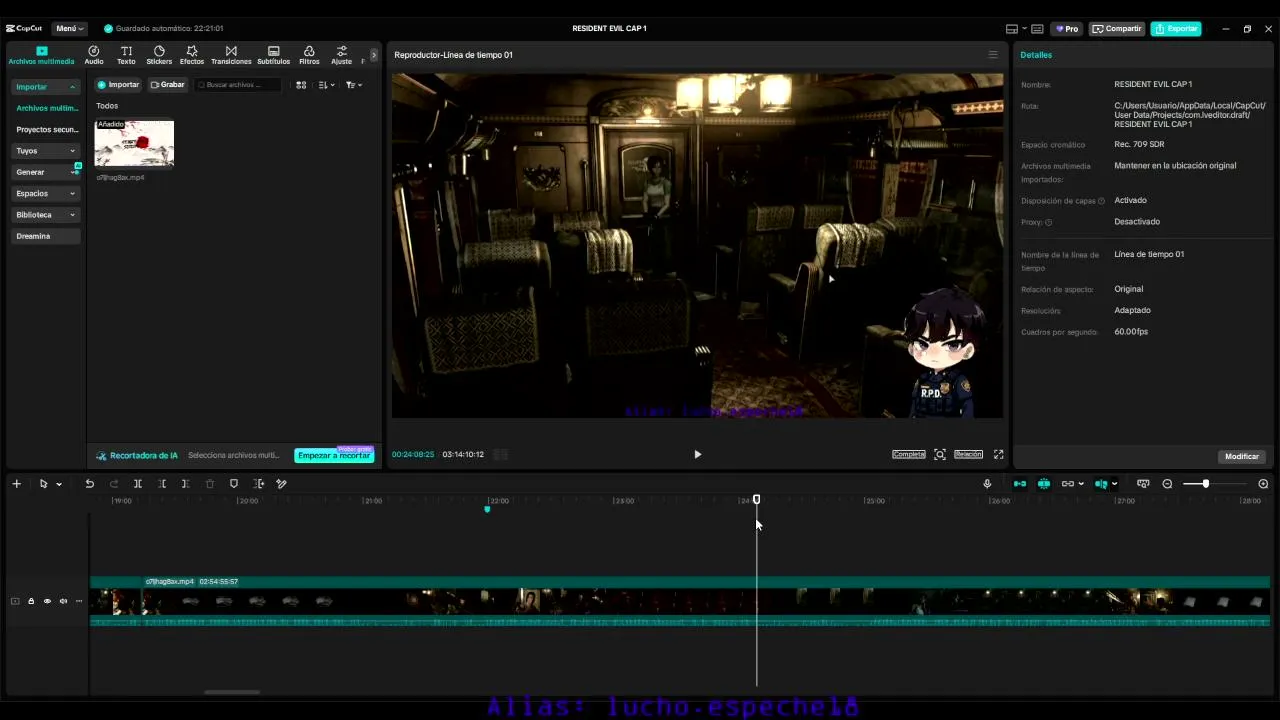Redo the last undone action
This screenshot has width=1280, height=720.
[x=114, y=484]
